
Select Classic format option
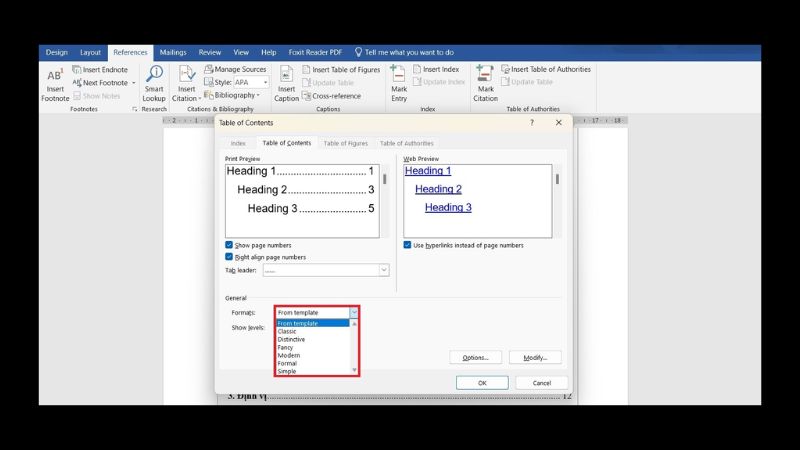[312, 331]
